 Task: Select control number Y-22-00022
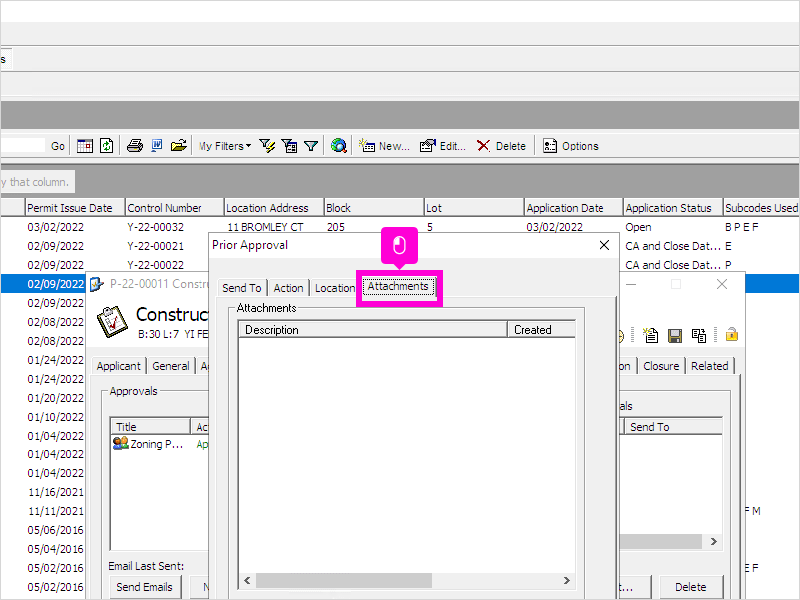155,265
